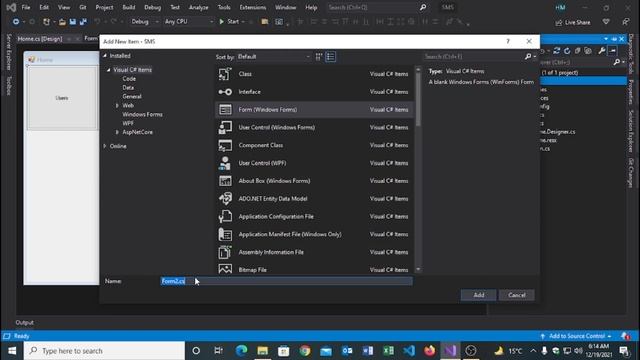The width and height of the screenshot is (640, 360).
Task: Select Bitmap File template
Action: [x=313, y=269]
